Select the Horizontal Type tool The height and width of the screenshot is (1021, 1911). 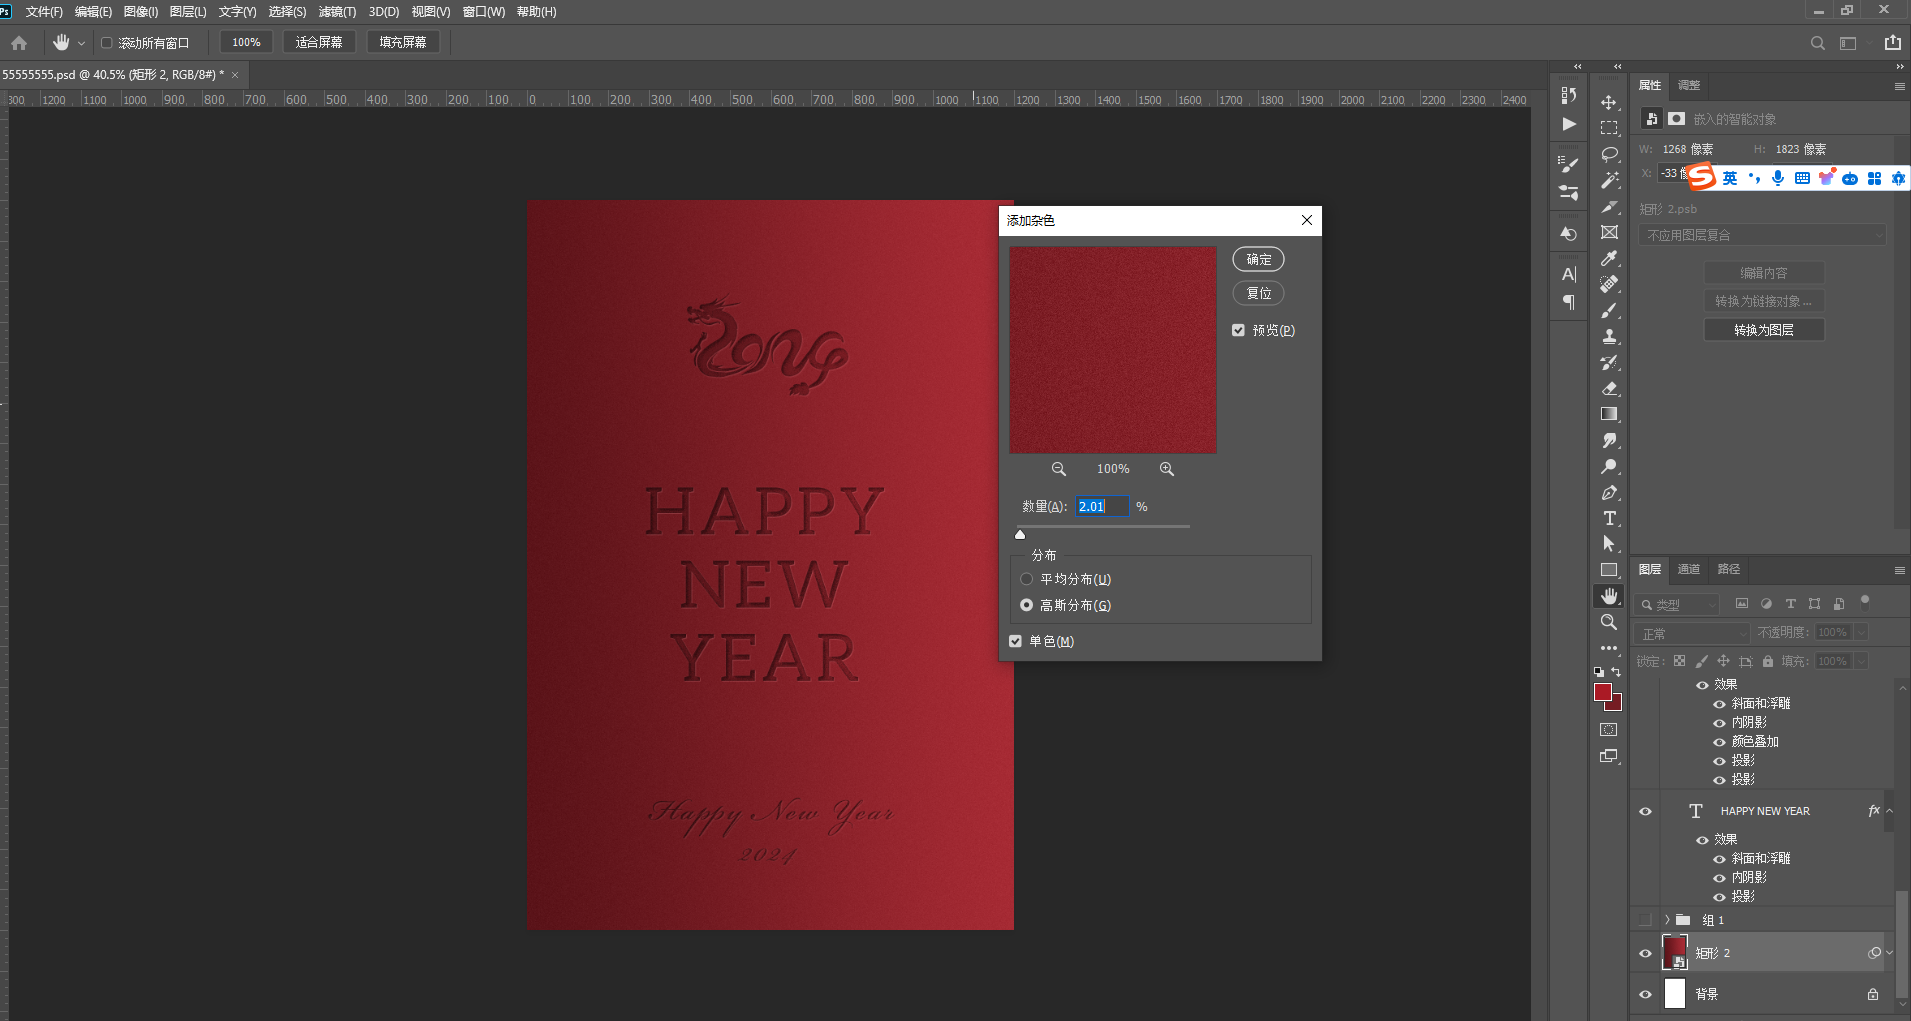coord(1609,518)
